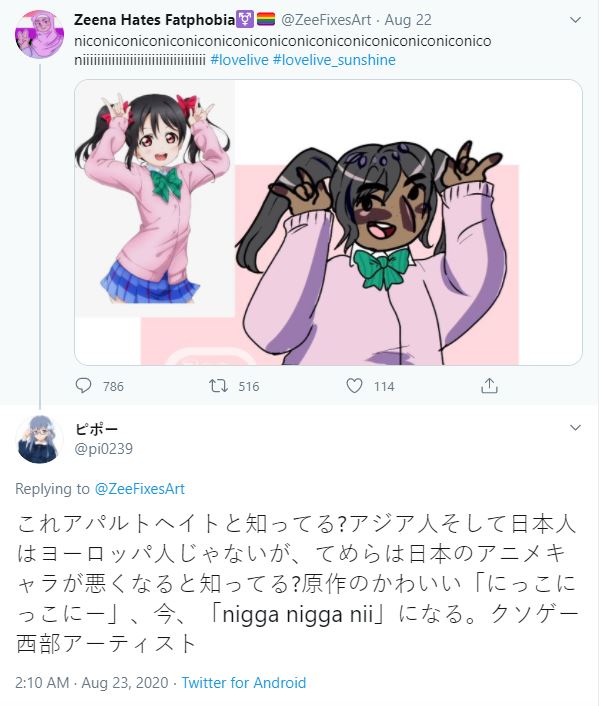Open Zeena's profile avatar
Viewport: 601px width, 706px height.
(x=39, y=35)
